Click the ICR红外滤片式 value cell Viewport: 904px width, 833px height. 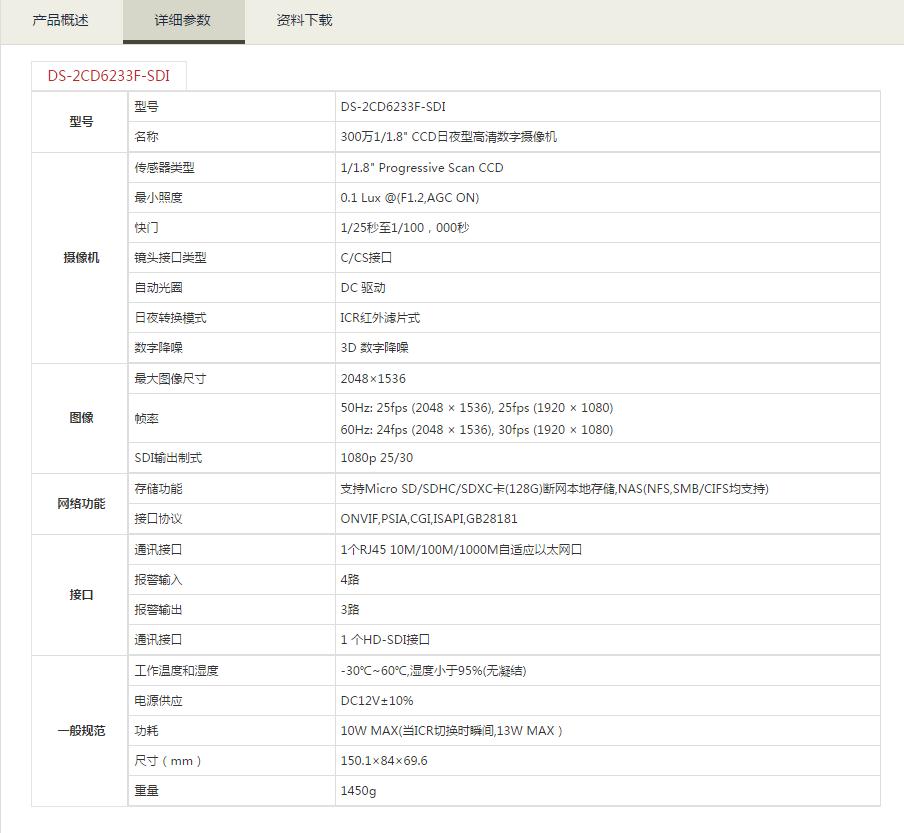click(x=380, y=318)
